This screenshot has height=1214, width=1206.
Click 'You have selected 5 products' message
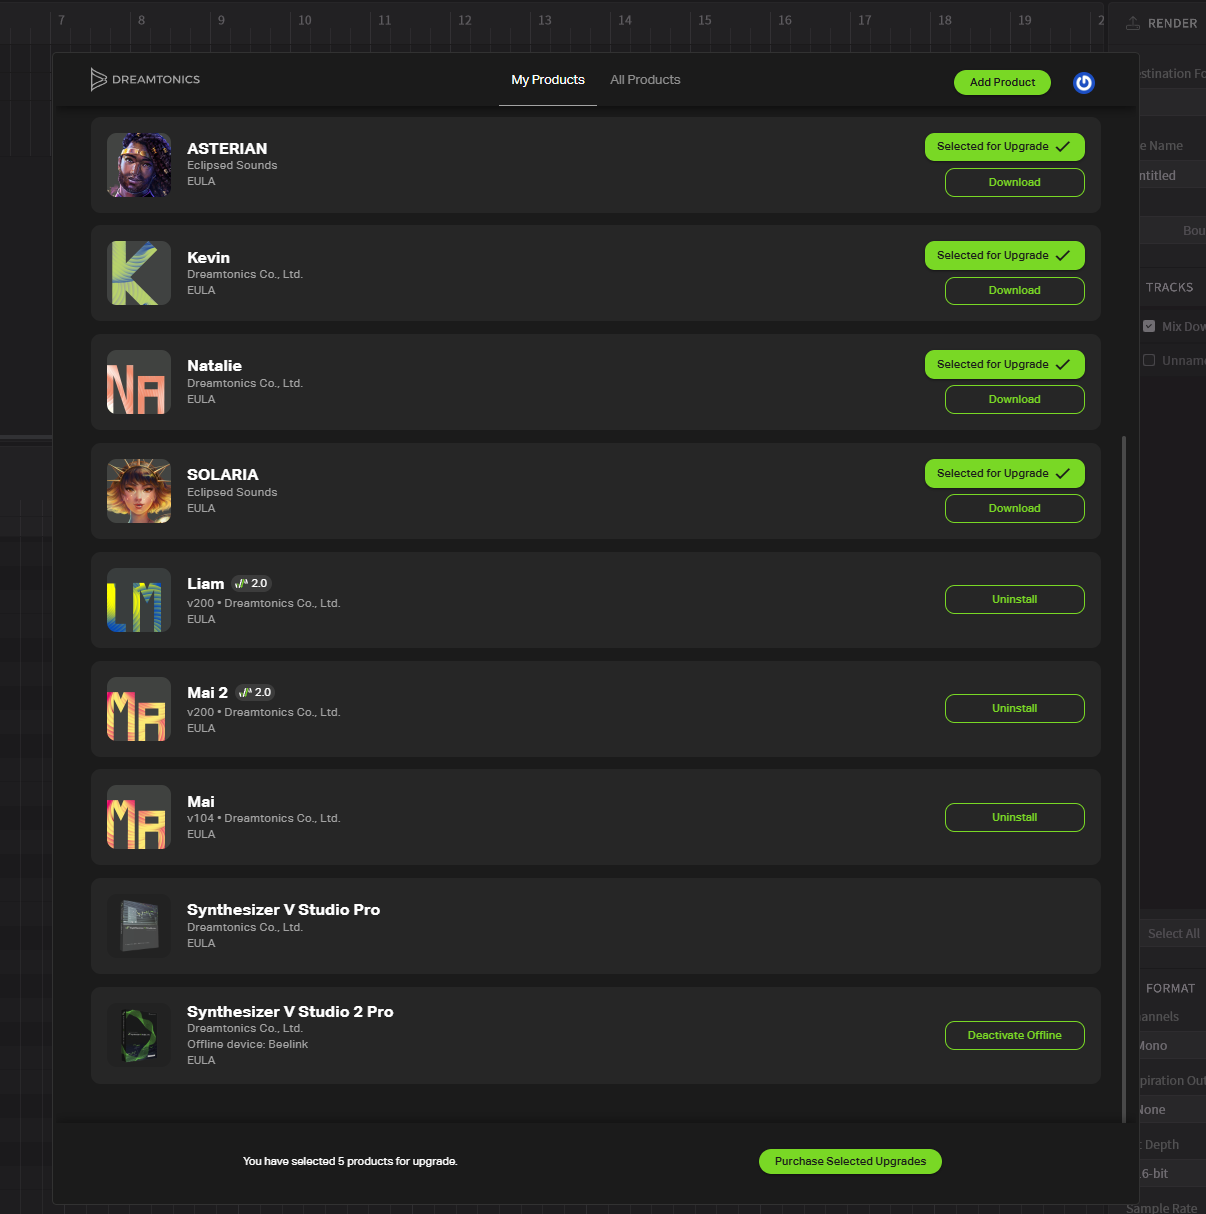point(350,1162)
